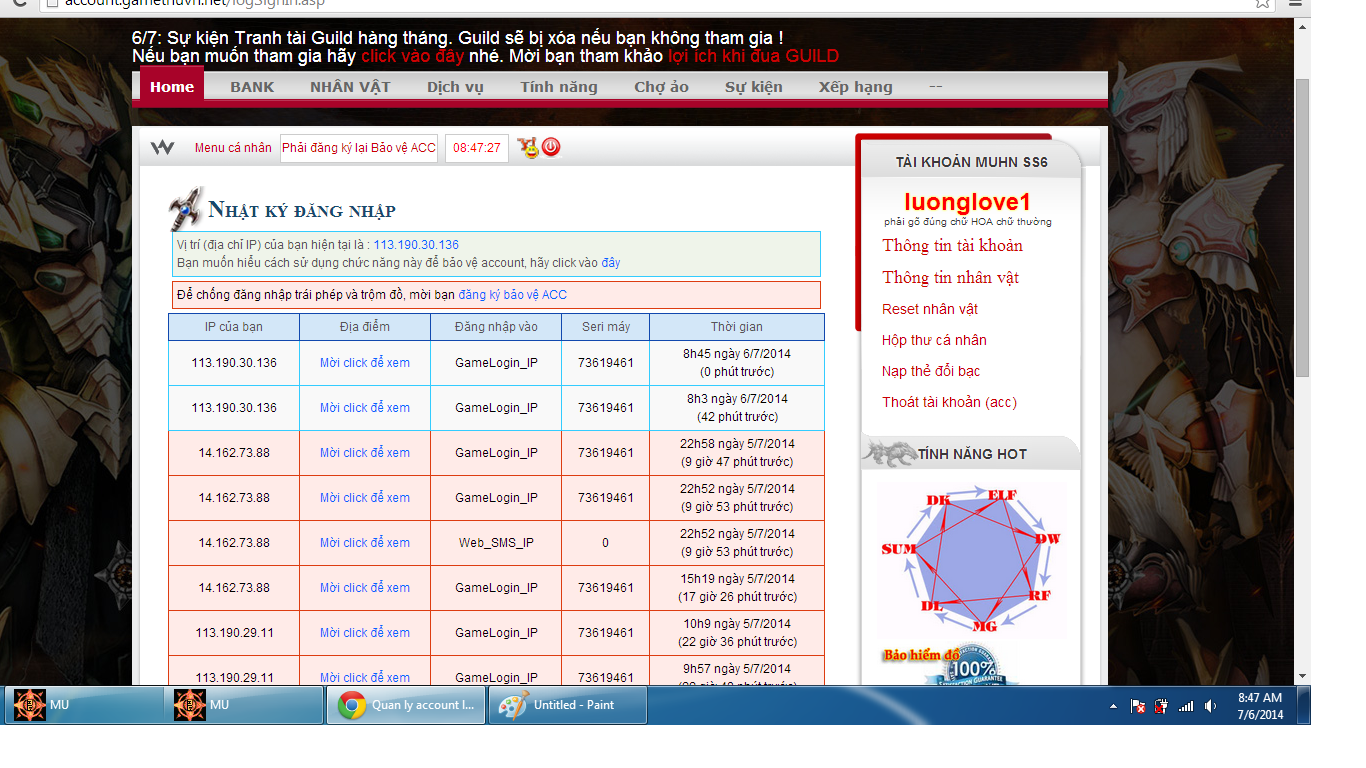
Task: Click the network signal tray icon
Action: point(1186,706)
